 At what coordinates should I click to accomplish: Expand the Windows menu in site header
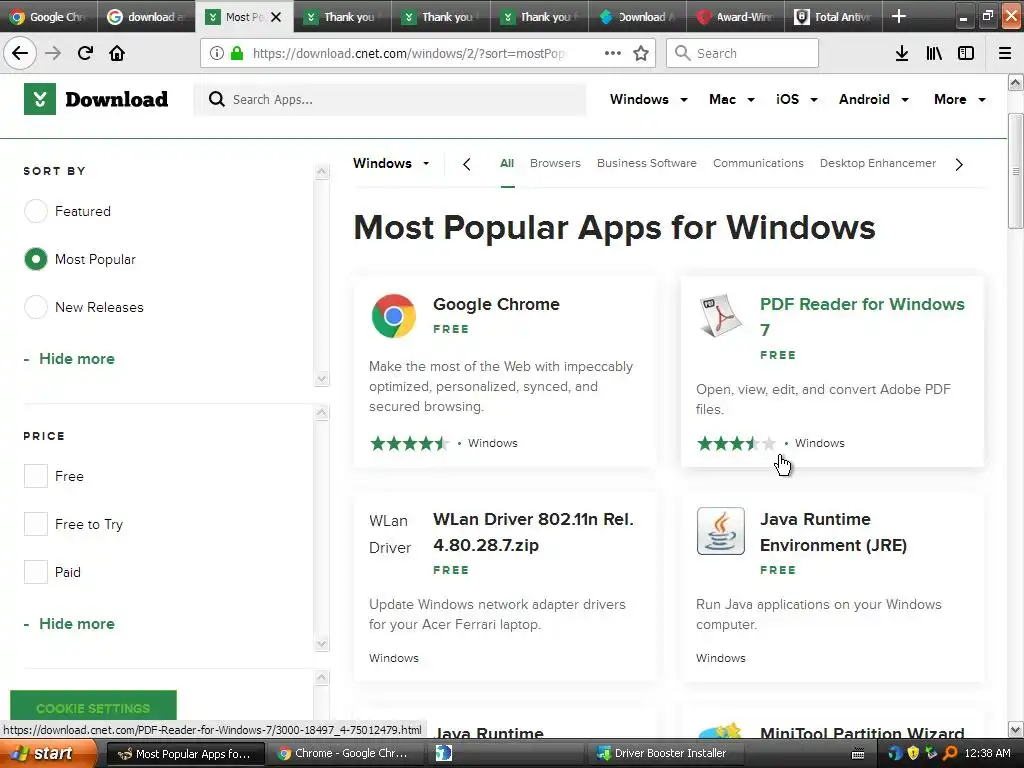[x=648, y=99]
